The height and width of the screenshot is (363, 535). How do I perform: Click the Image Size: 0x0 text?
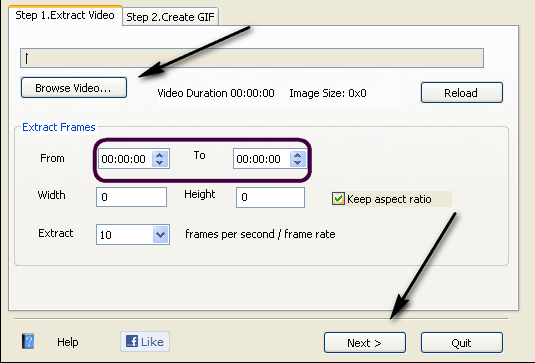click(328, 93)
